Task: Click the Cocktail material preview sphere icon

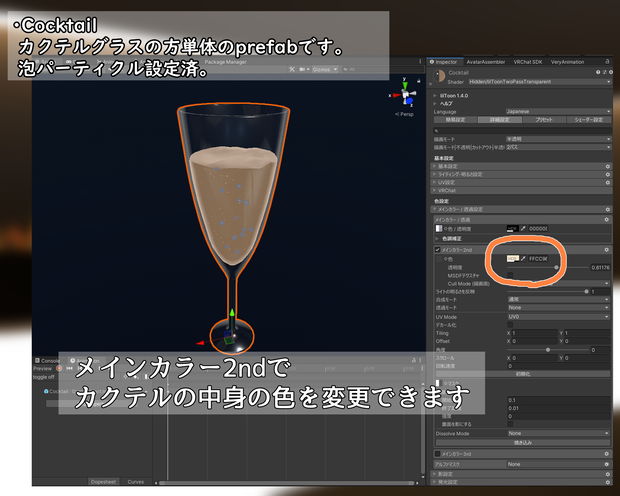Action: pos(439,76)
